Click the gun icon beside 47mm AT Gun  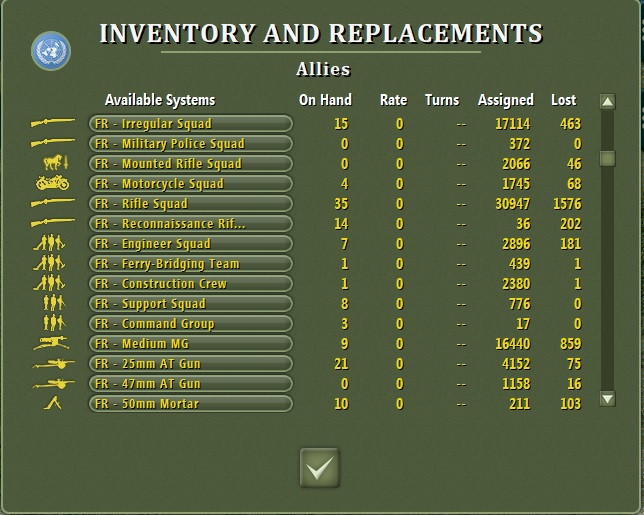click(53, 384)
